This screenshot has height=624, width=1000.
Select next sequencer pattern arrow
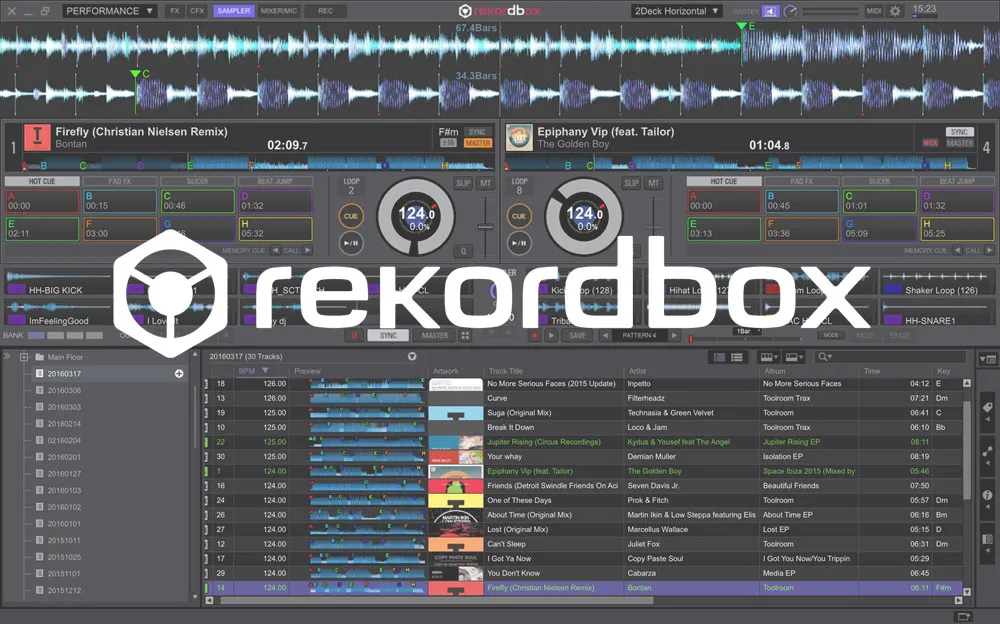673,336
